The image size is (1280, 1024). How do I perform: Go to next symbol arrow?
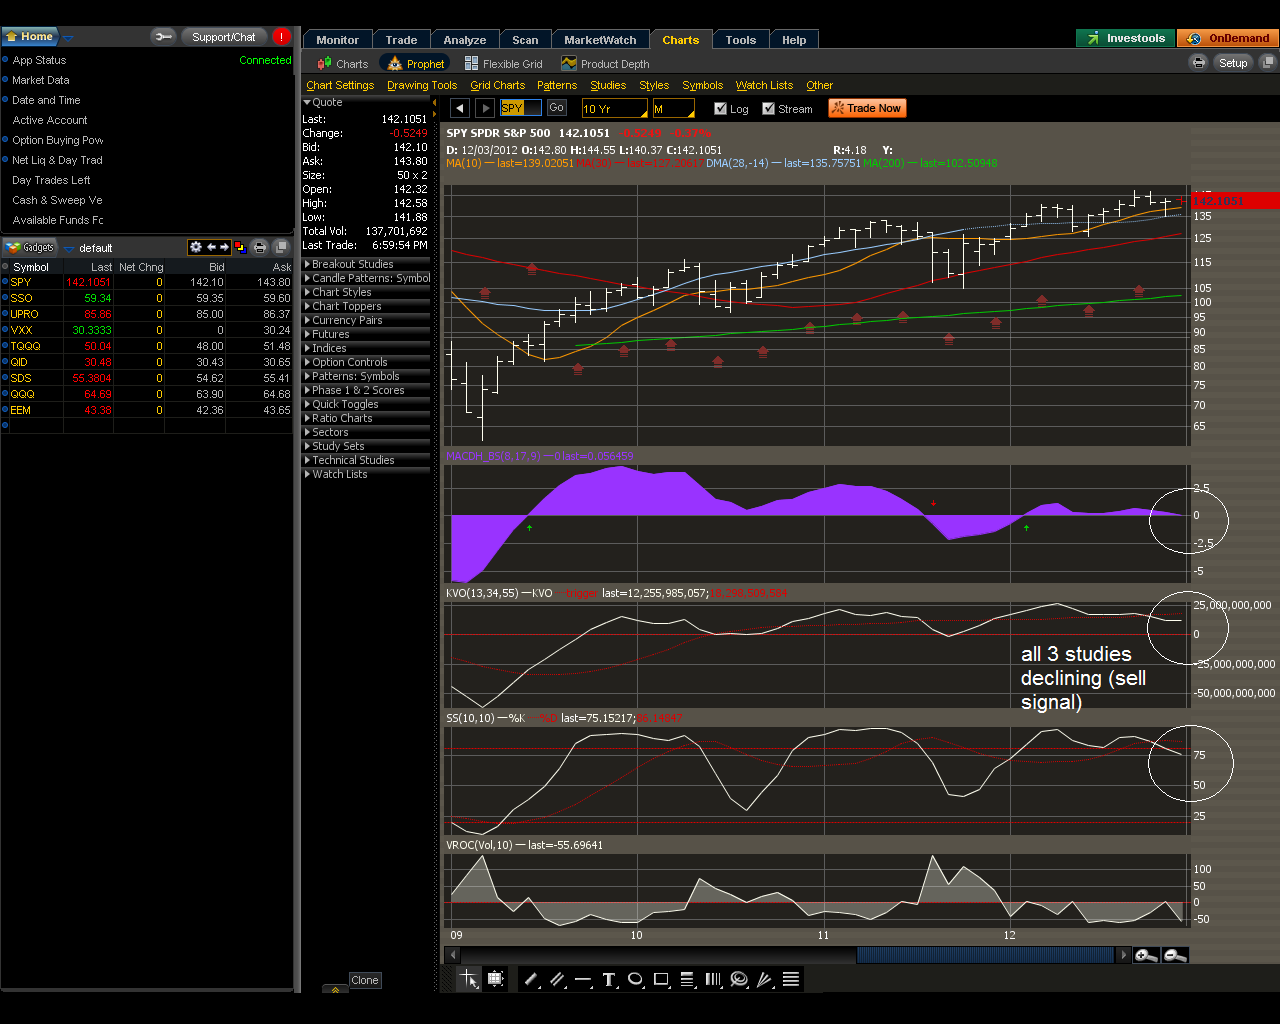point(485,108)
